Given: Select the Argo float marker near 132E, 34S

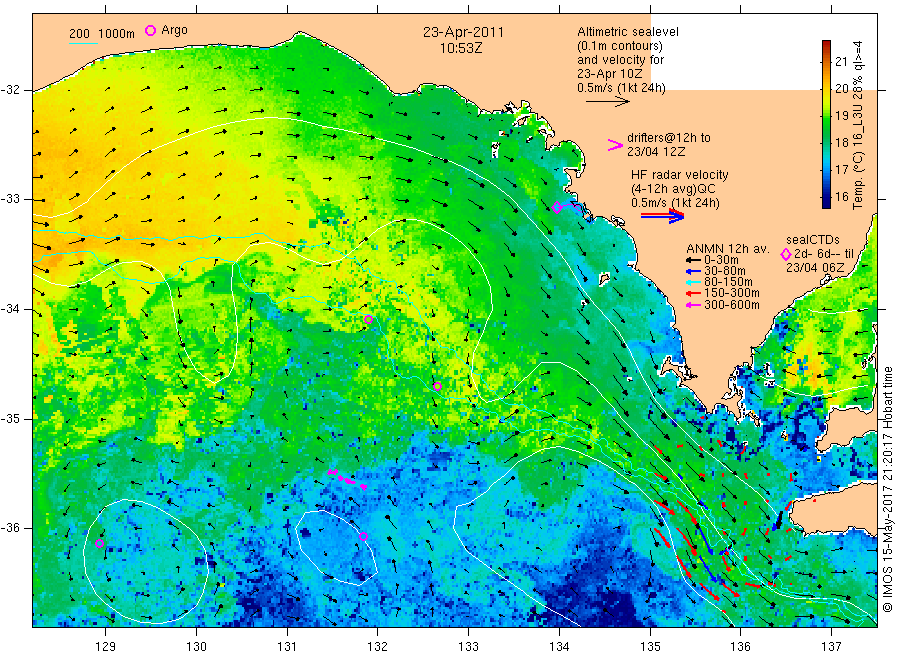Looking at the screenshot, I should click(368, 320).
